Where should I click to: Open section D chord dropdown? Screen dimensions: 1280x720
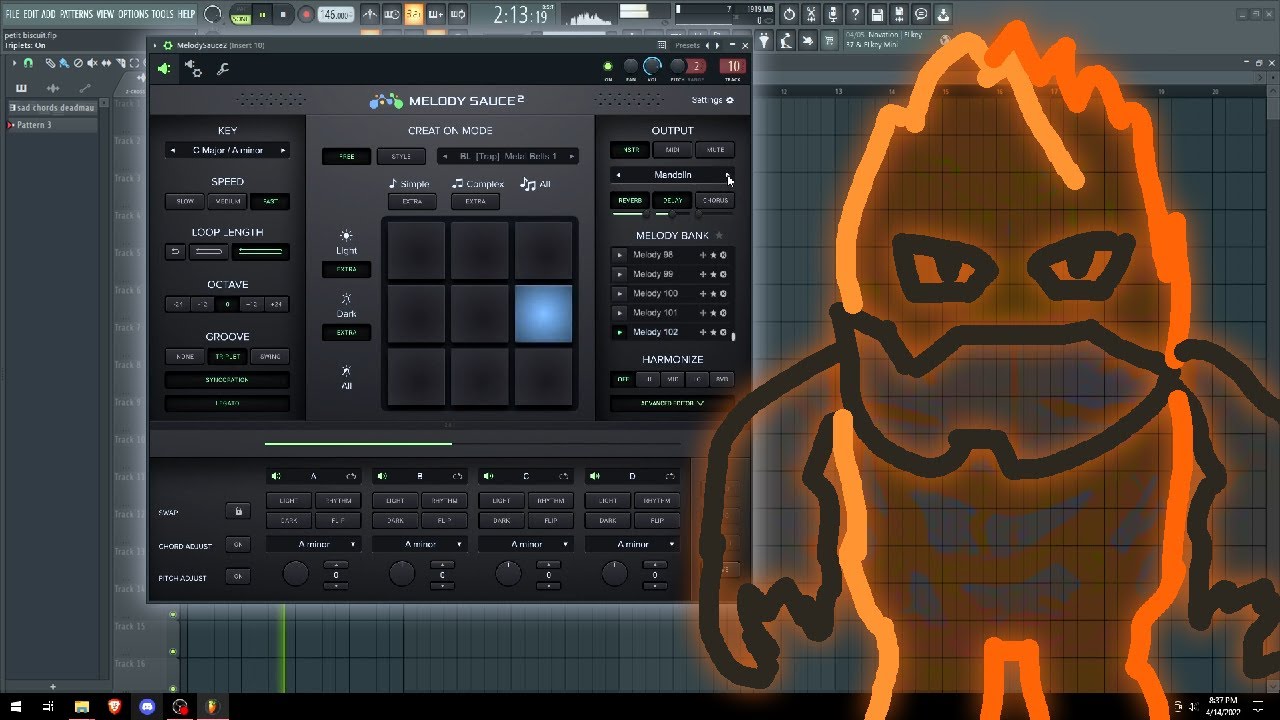[633, 544]
